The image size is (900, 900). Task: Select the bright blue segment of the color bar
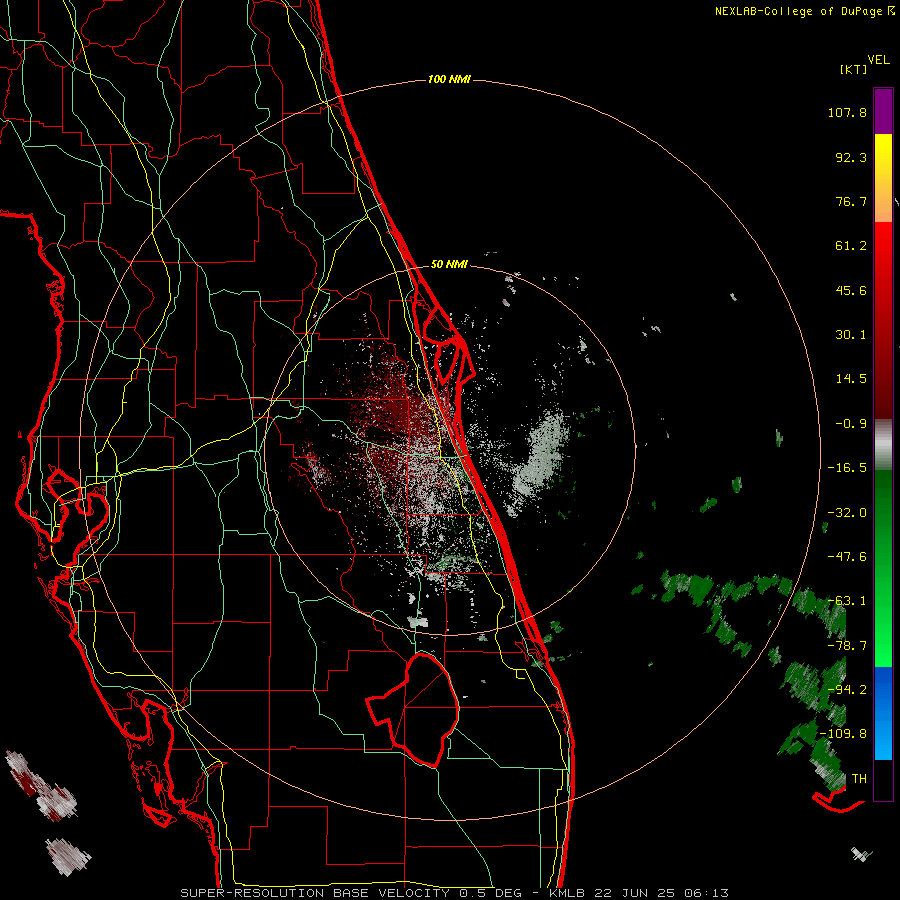pyautogui.click(x=883, y=713)
